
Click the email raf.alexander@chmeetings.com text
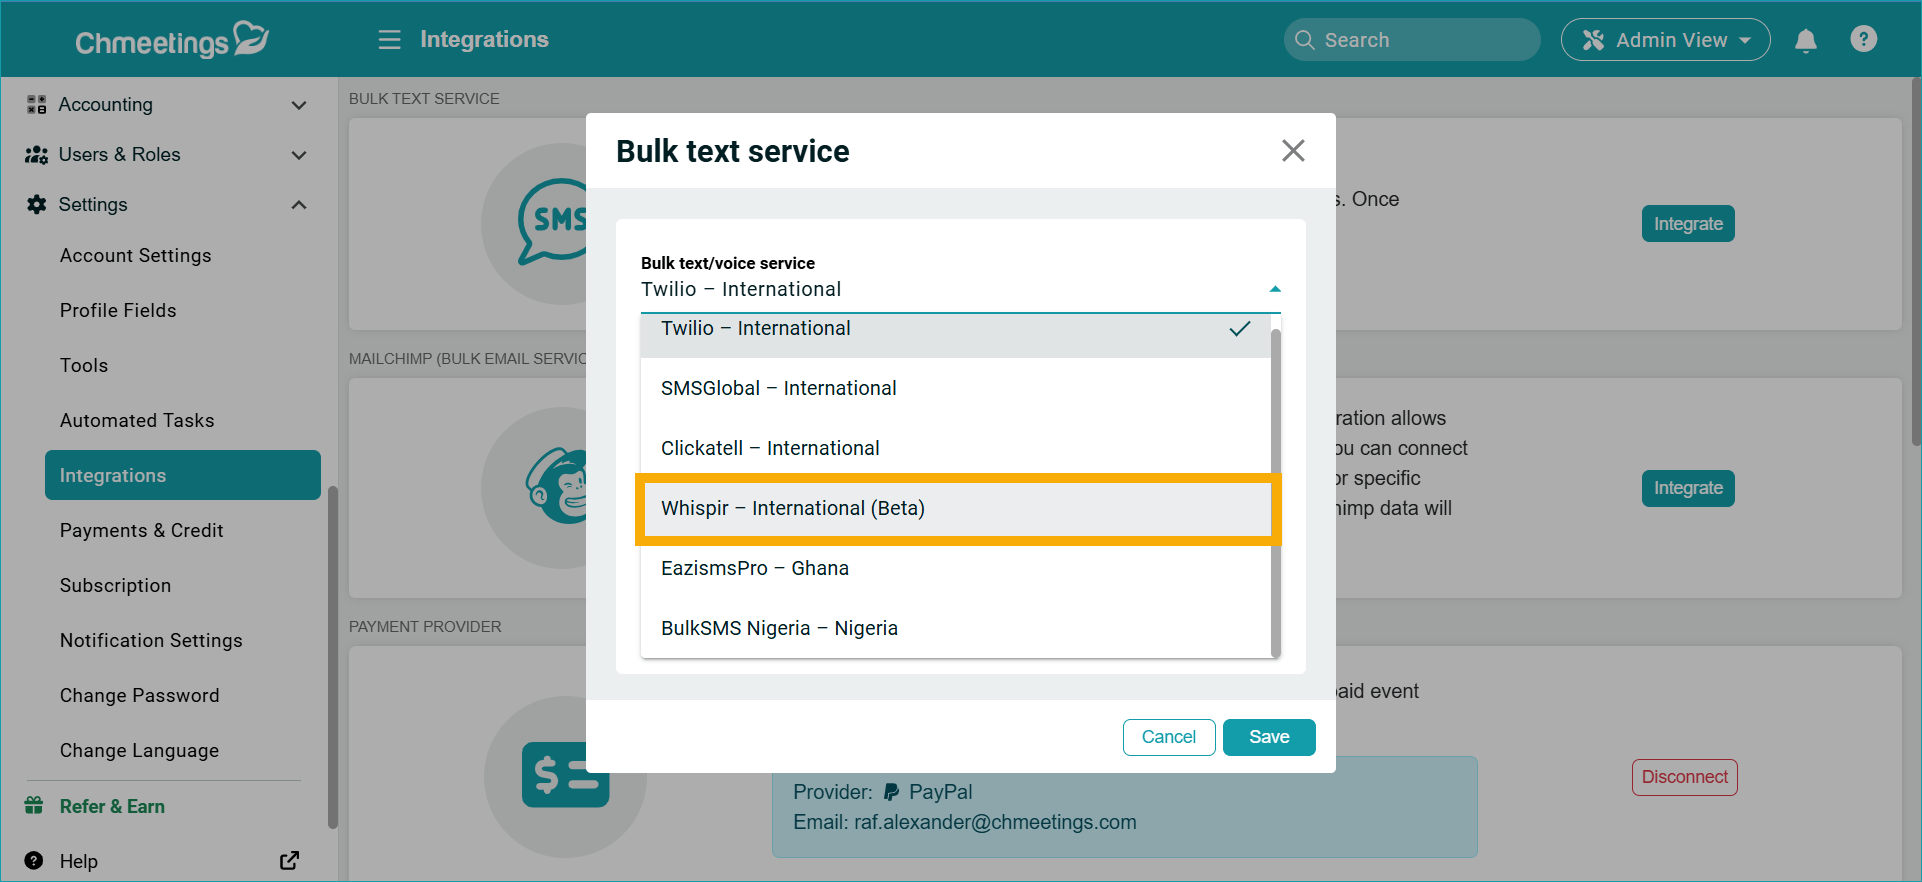click(x=995, y=822)
